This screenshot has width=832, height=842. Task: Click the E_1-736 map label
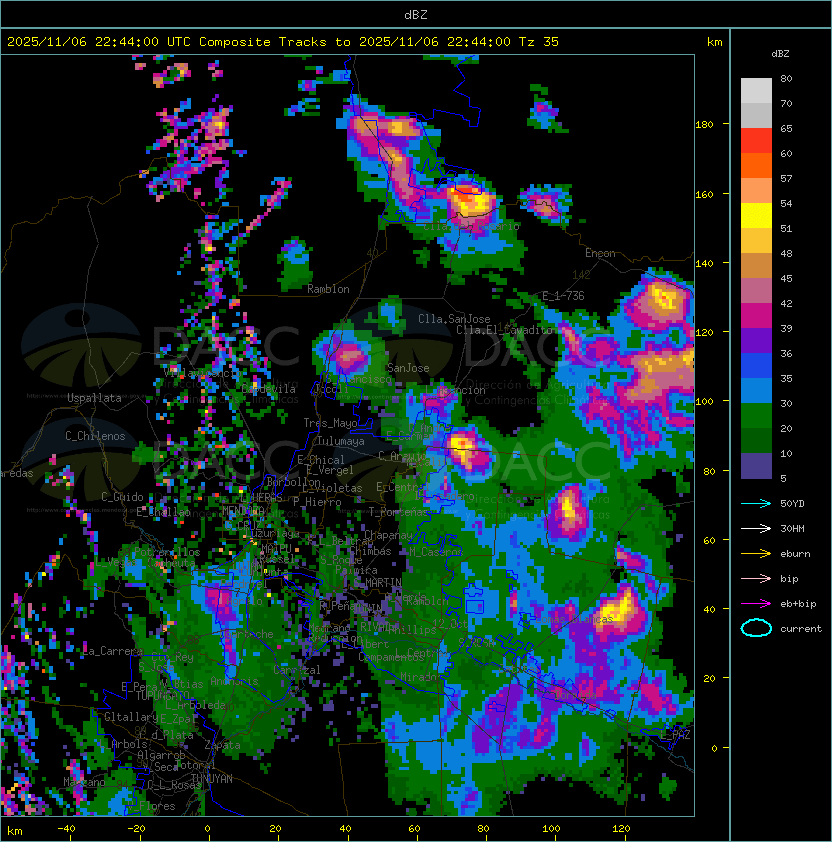click(x=563, y=296)
